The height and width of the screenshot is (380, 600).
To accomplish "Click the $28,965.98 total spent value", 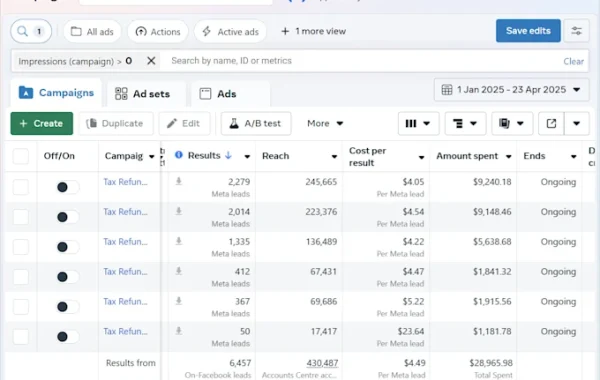I will point(491,363).
